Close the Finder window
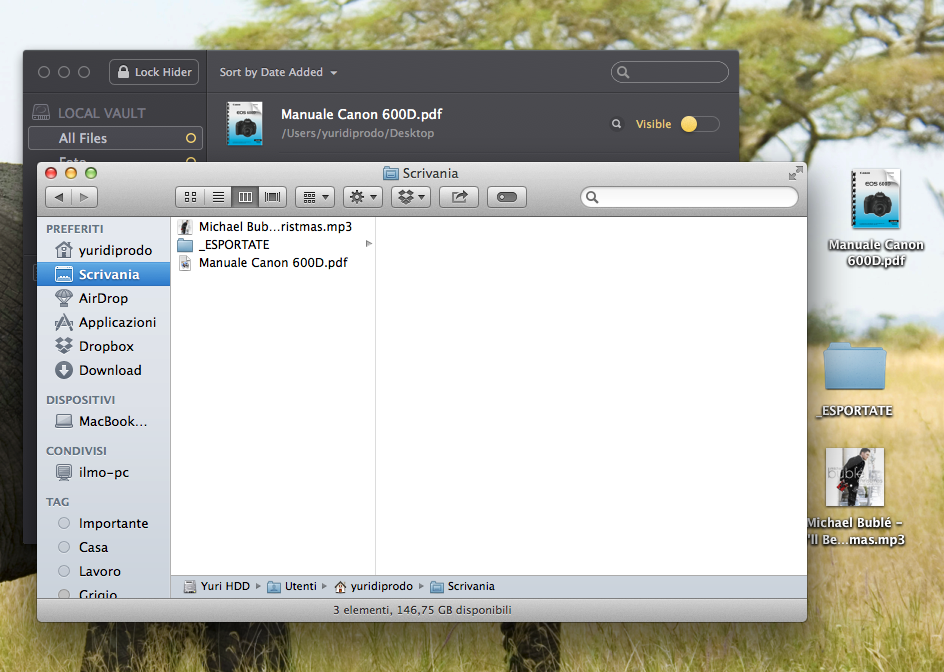The height and width of the screenshot is (672, 944). tap(51, 173)
